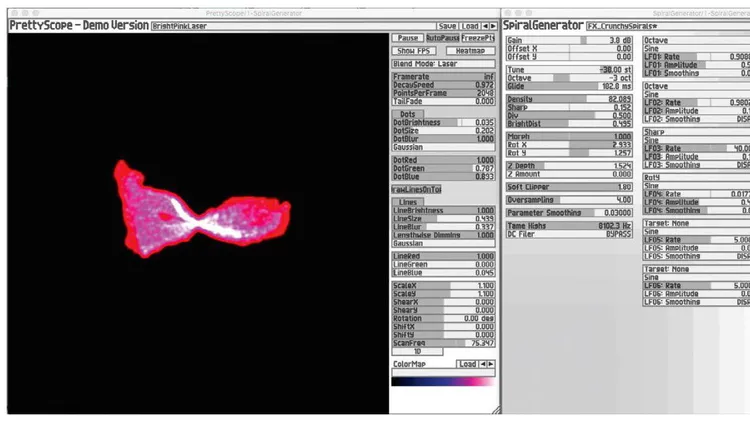The height and width of the screenshot is (421, 750).
Task: Adjust the Morph slider
Action: coord(569,137)
